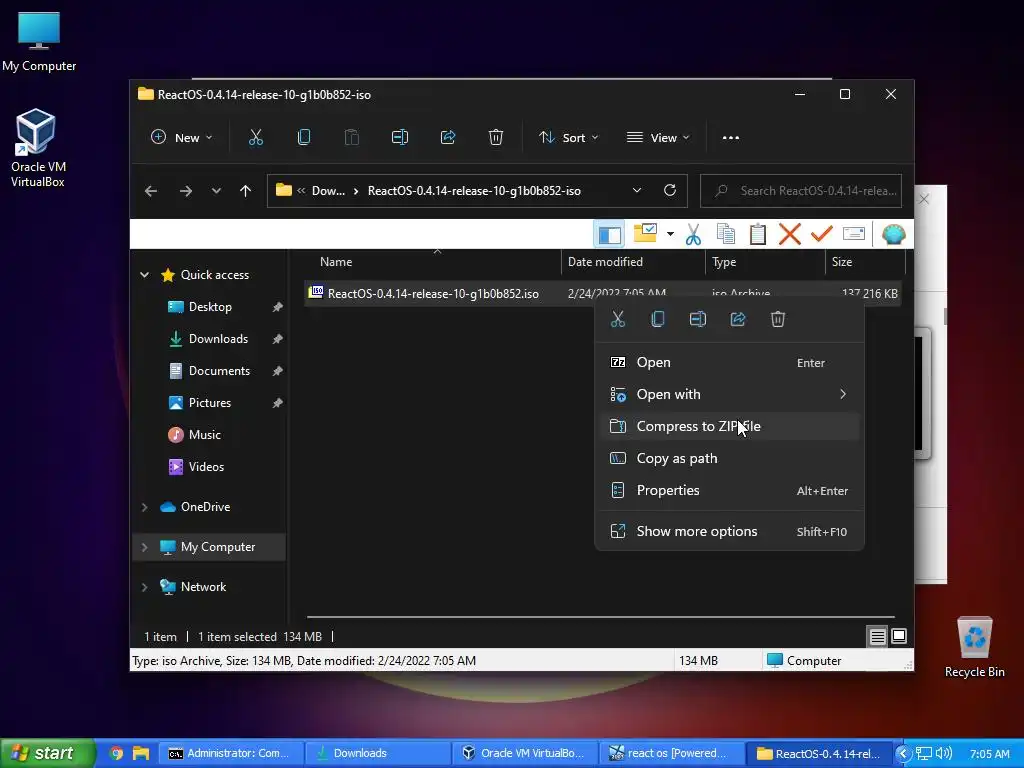Click the Rename icon in the Explorer command bar
This screenshot has height=768, width=1024.
pos(400,137)
